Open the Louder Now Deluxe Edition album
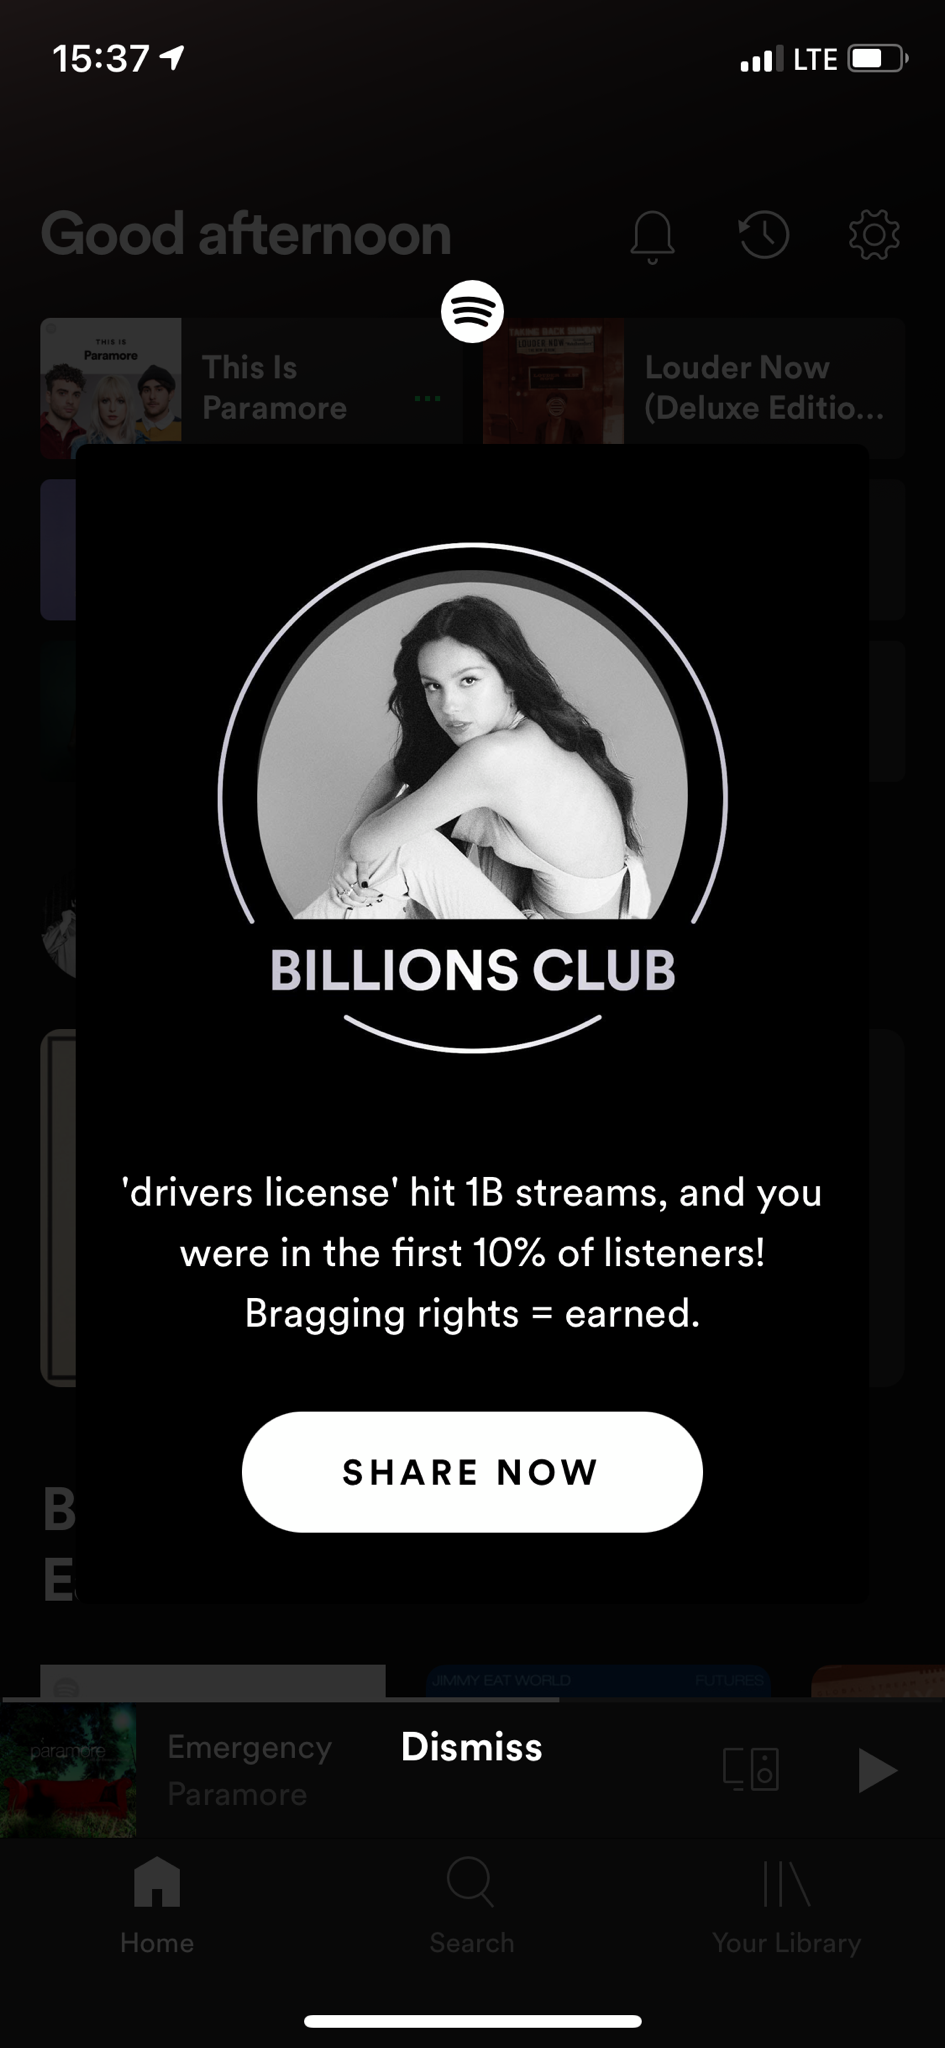Screen dimensions: 945x2048 (x=694, y=388)
